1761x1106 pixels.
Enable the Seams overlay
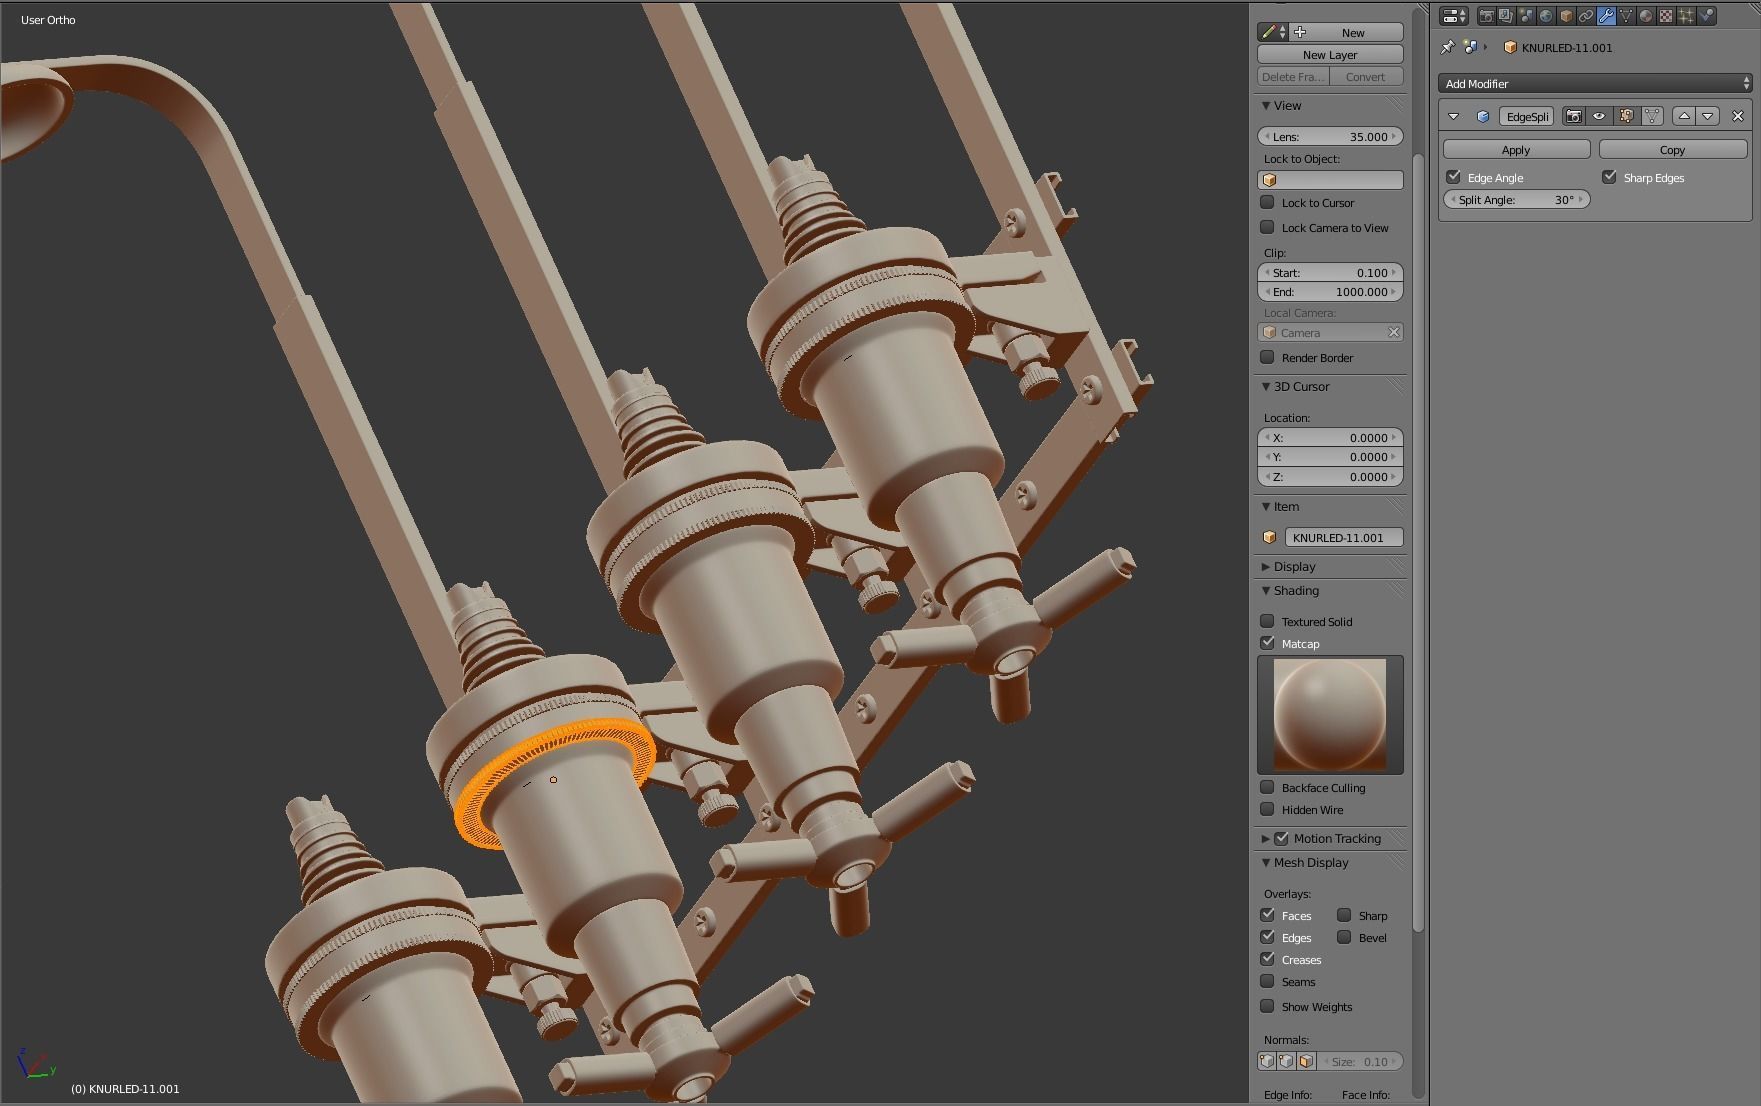tap(1267, 981)
